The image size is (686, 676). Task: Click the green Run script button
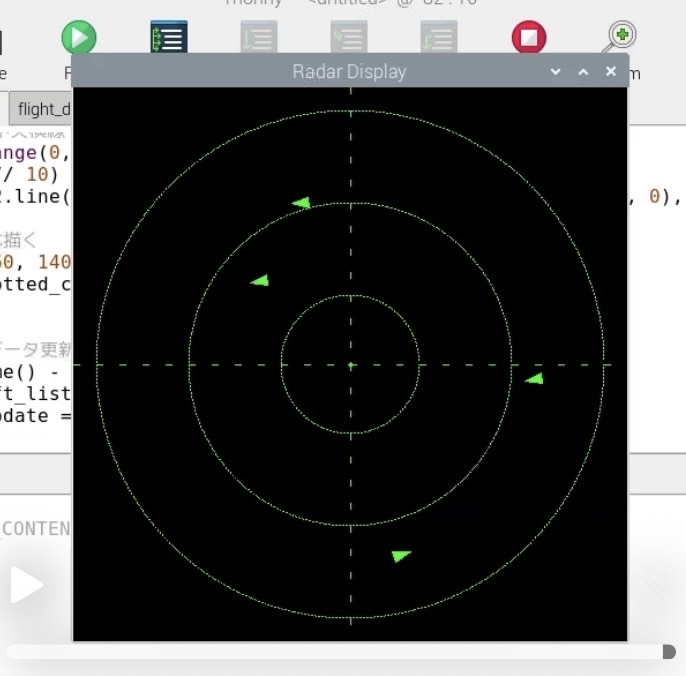(x=79, y=37)
